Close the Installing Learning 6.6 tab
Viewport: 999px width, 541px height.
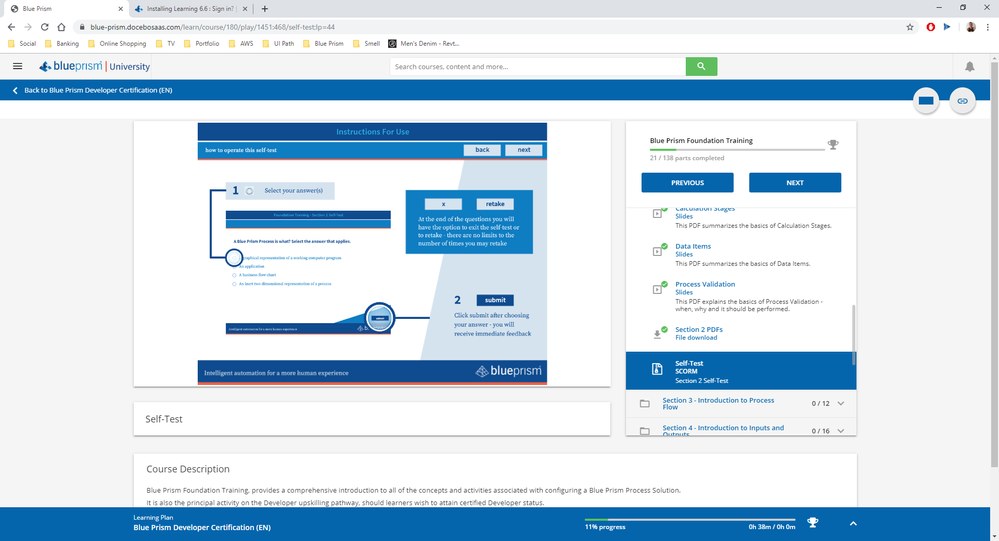point(245,9)
